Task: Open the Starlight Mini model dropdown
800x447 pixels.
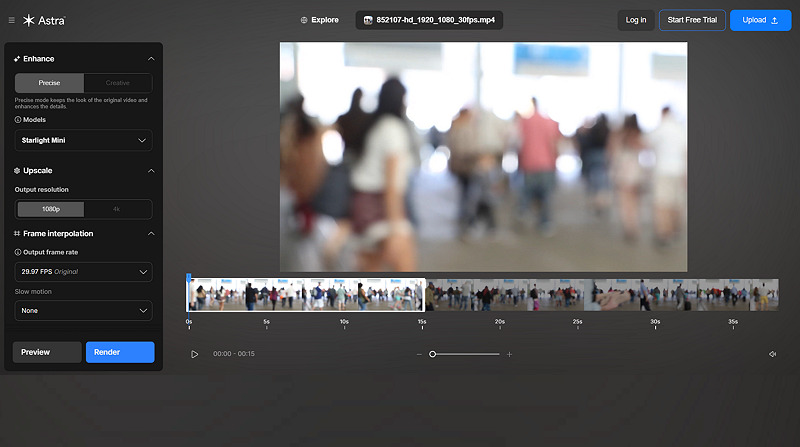Action: tap(84, 141)
